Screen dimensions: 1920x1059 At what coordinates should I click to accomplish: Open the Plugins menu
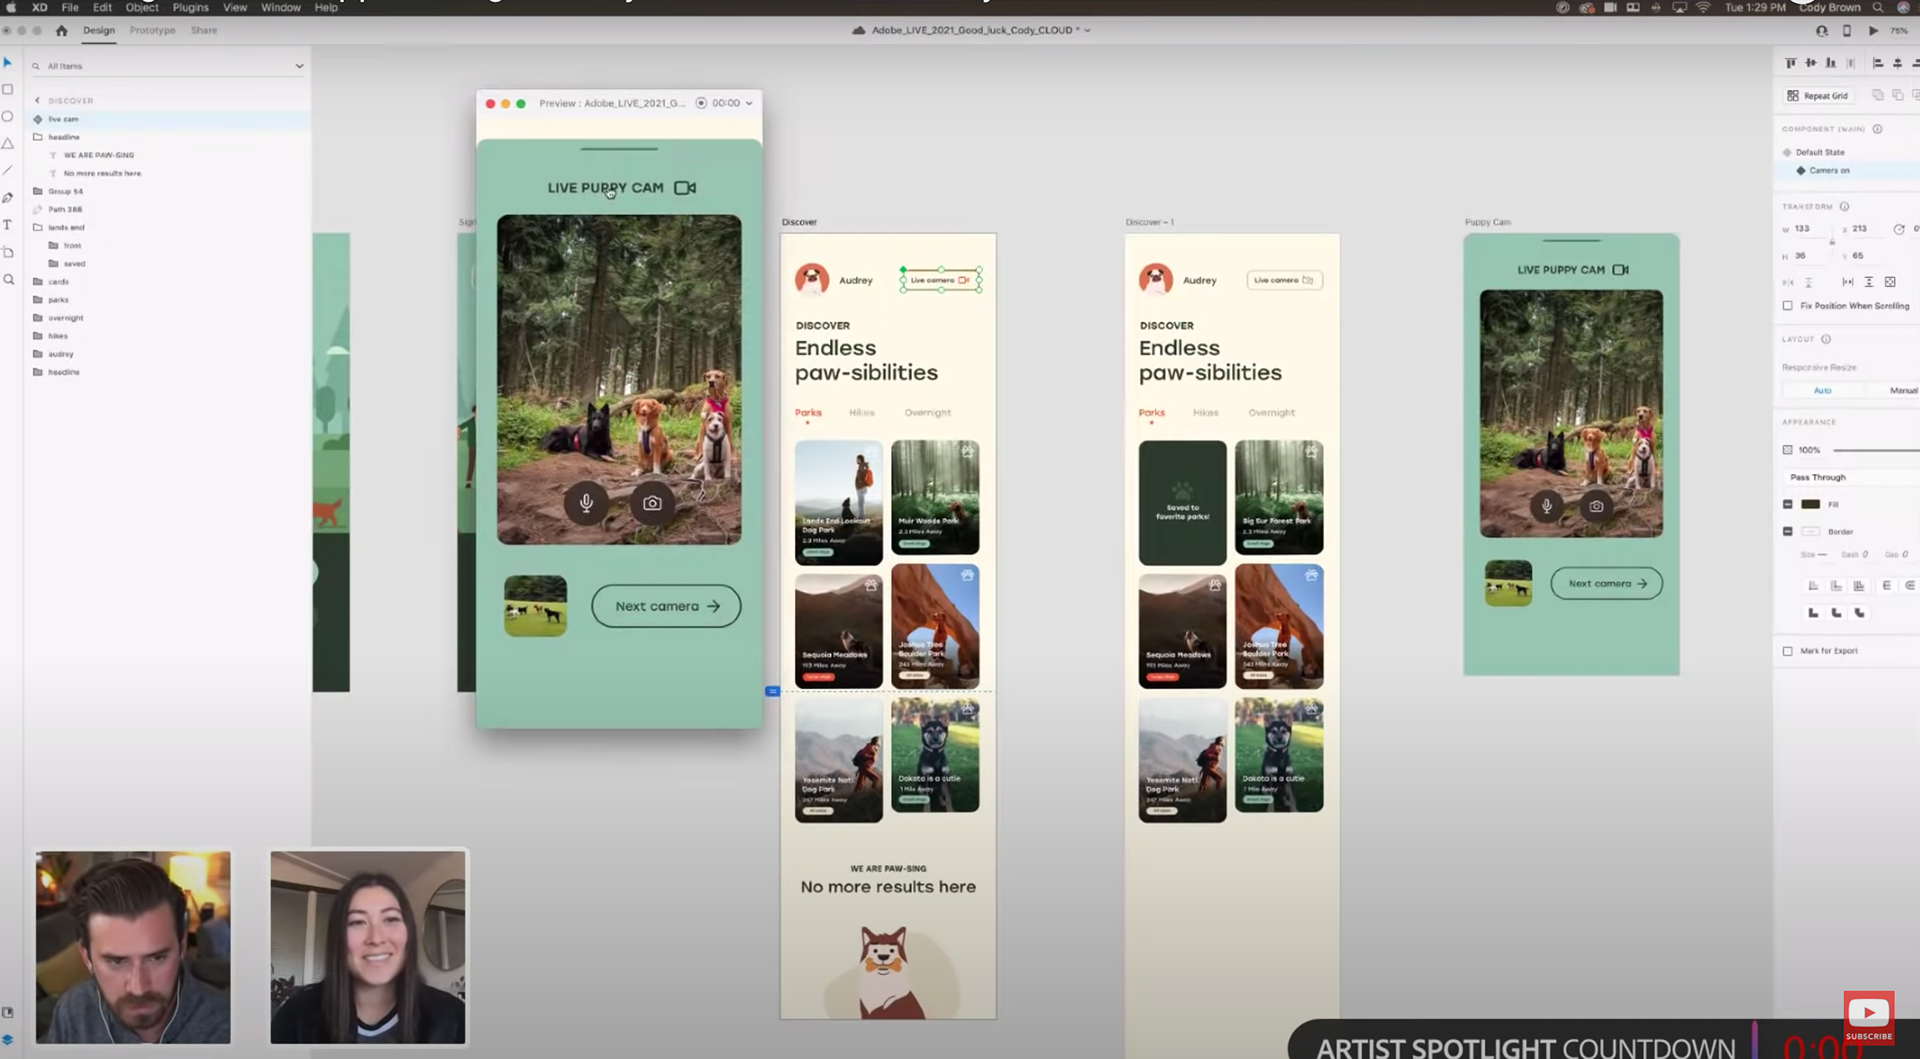[190, 7]
